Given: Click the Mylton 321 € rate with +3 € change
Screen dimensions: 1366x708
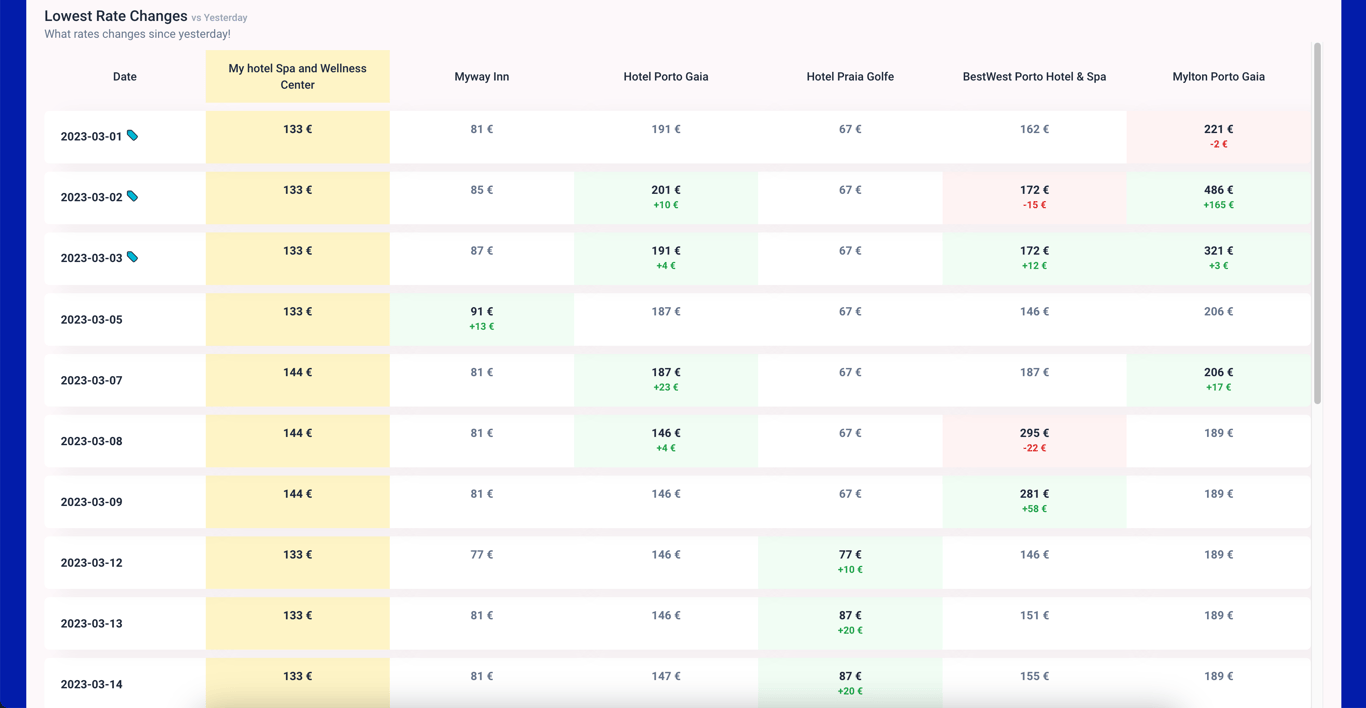Looking at the screenshot, I should [x=1218, y=259].
